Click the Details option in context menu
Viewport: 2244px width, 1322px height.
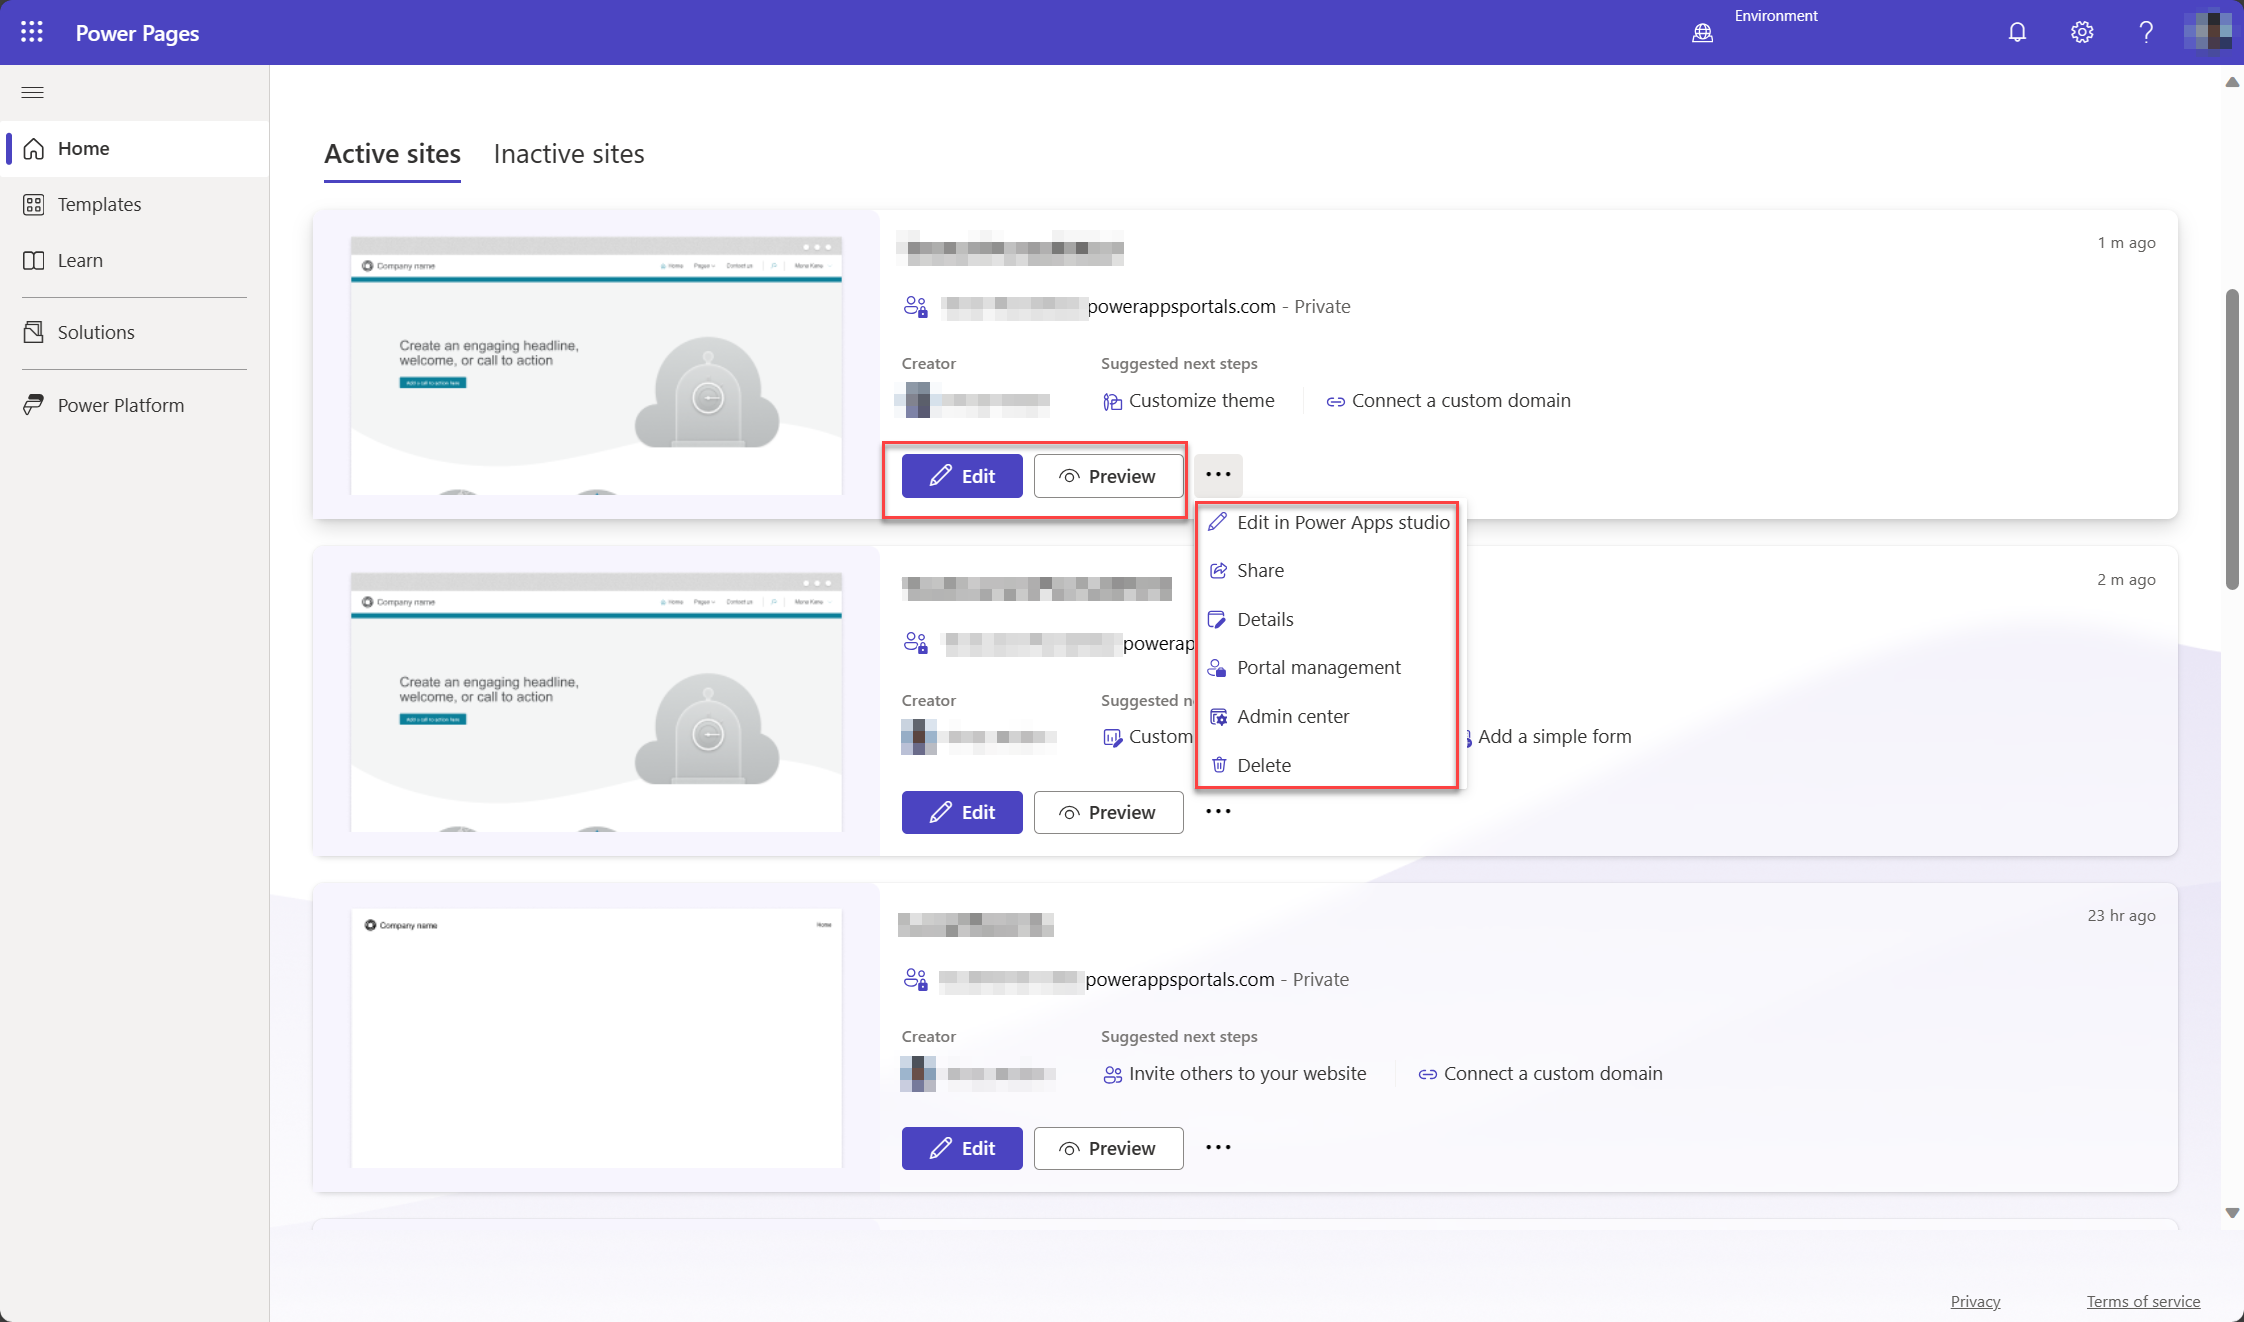pos(1265,617)
